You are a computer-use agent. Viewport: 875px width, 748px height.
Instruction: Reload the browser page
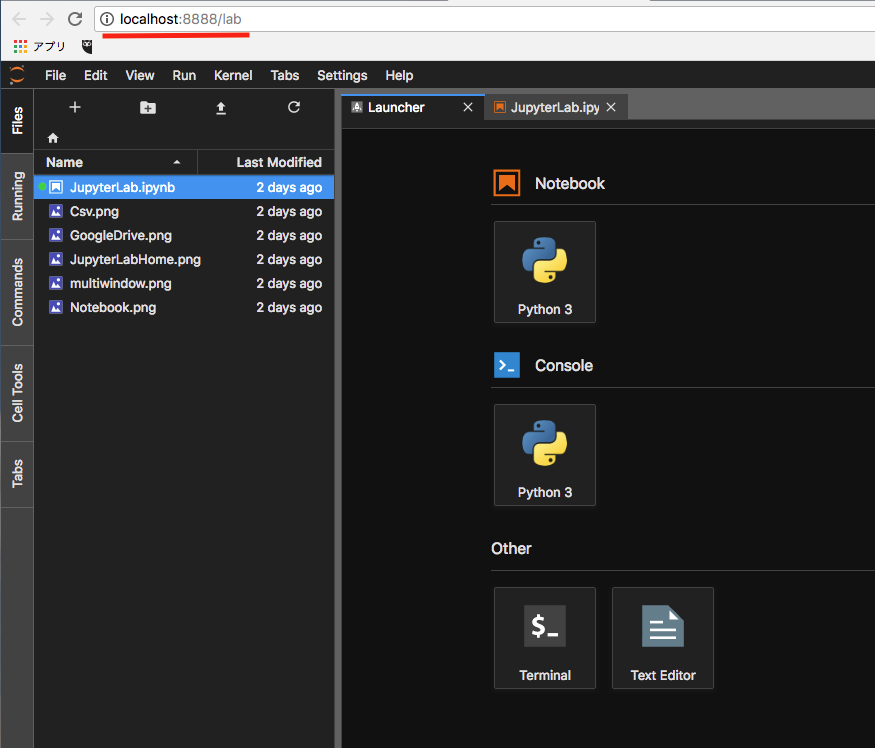[75, 19]
